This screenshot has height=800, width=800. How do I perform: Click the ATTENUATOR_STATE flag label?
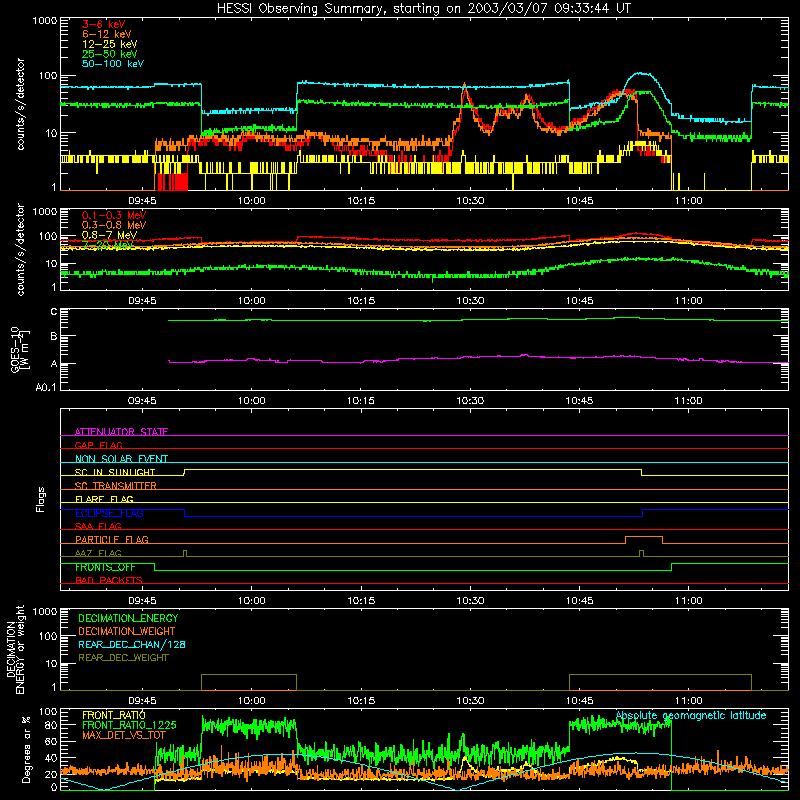pos(121,432)
